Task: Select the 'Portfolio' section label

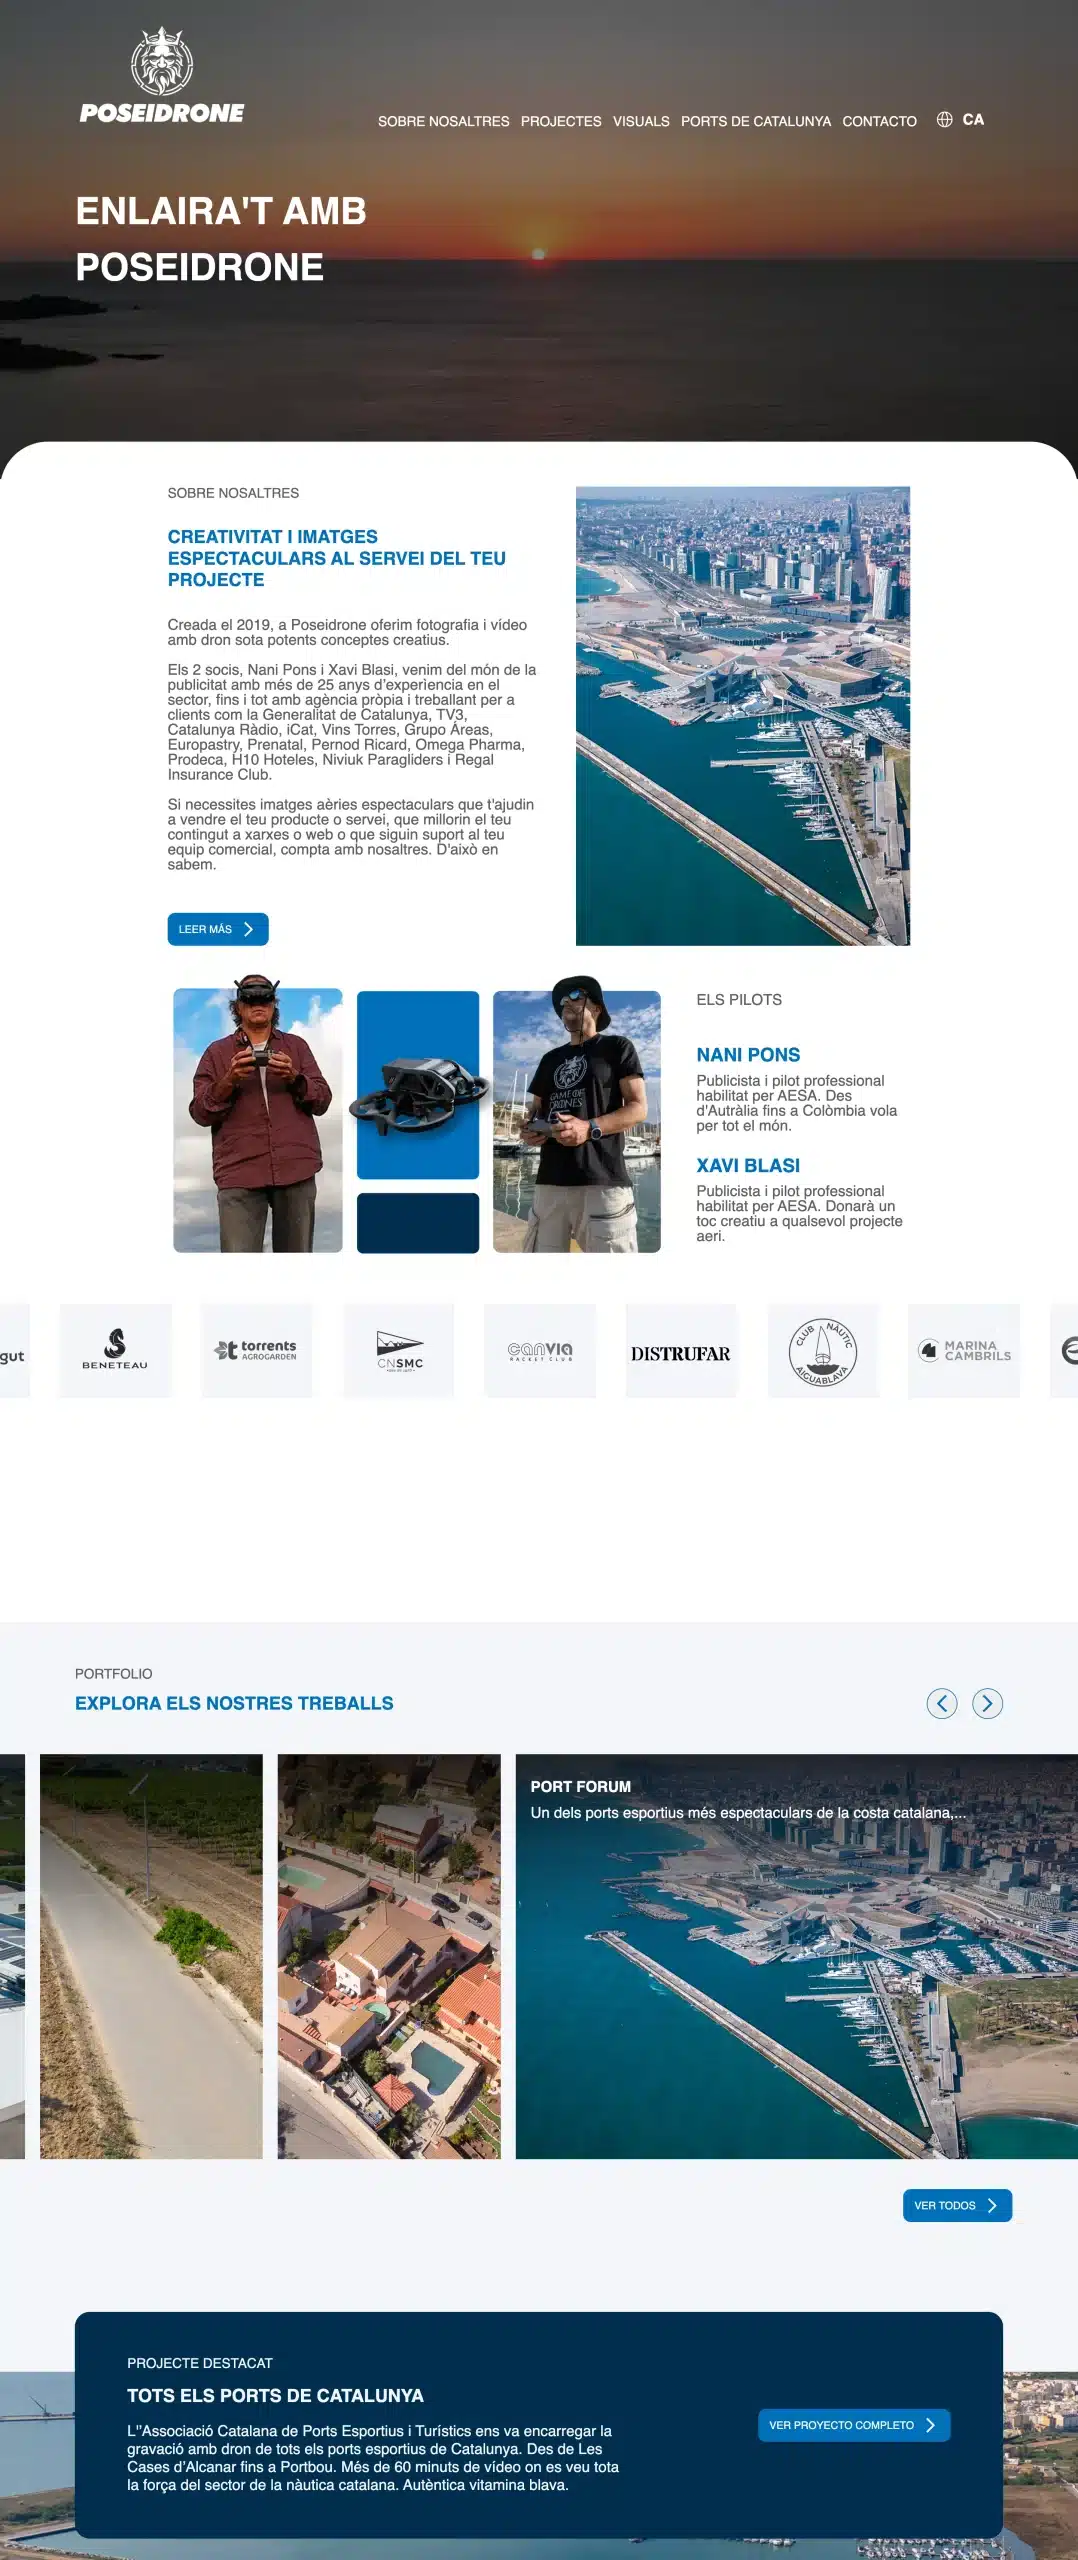Action: pyautogui.click(x=114, y=1674)
